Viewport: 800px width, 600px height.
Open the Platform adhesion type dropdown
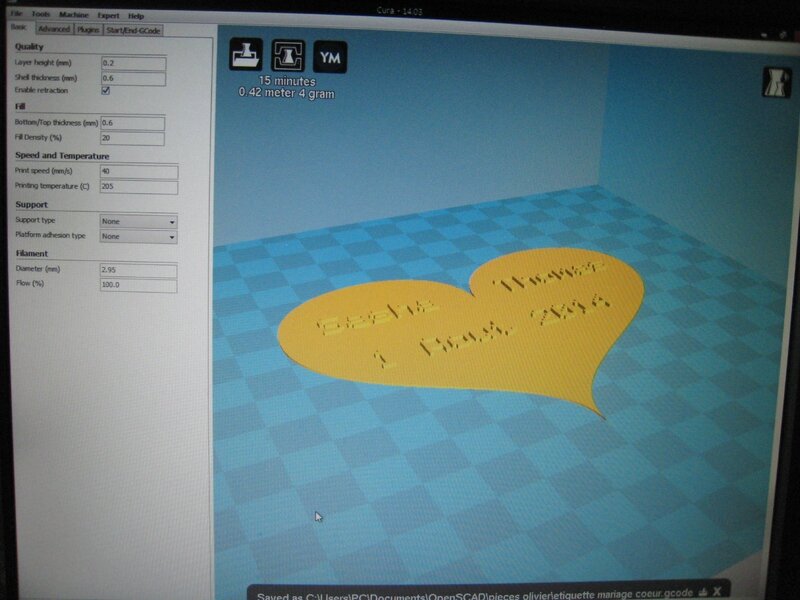138,236
